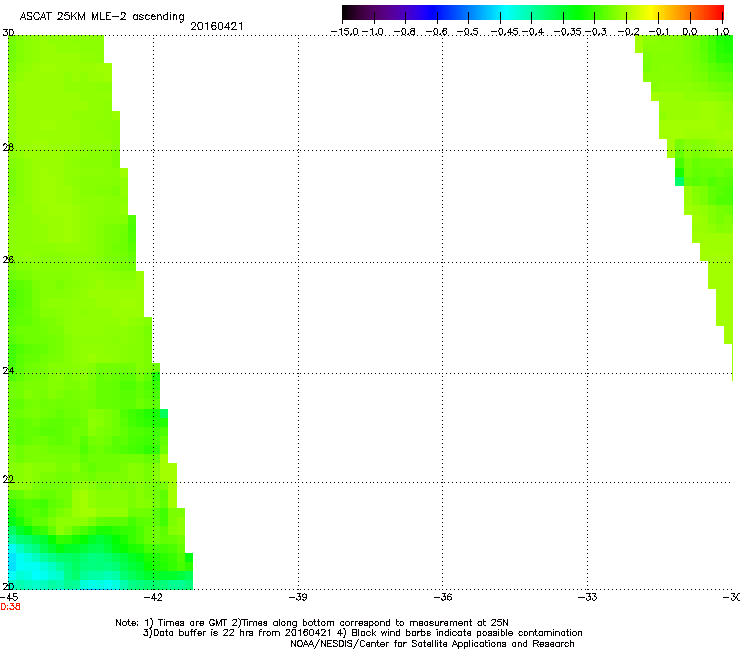Click the colorbar label 0.0
740x650 pixels.
tap(690, 32)
